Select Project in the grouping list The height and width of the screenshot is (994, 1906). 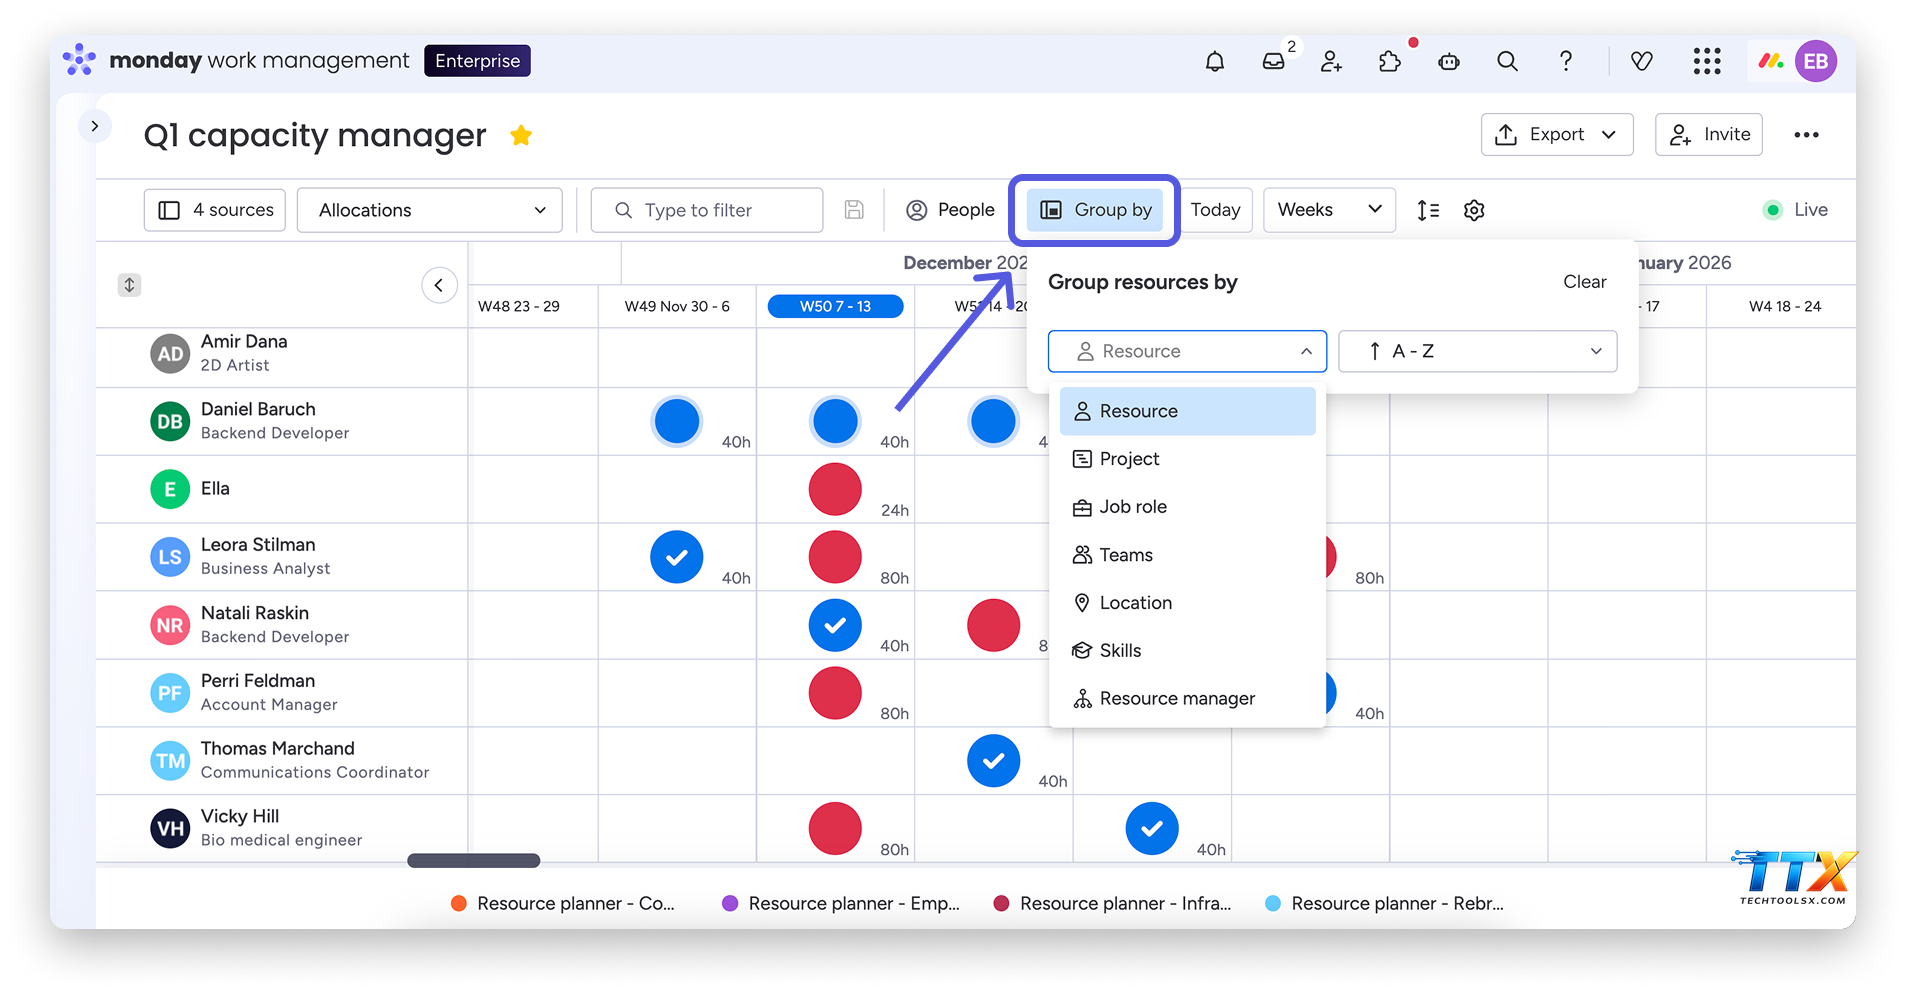(1187, 459)
